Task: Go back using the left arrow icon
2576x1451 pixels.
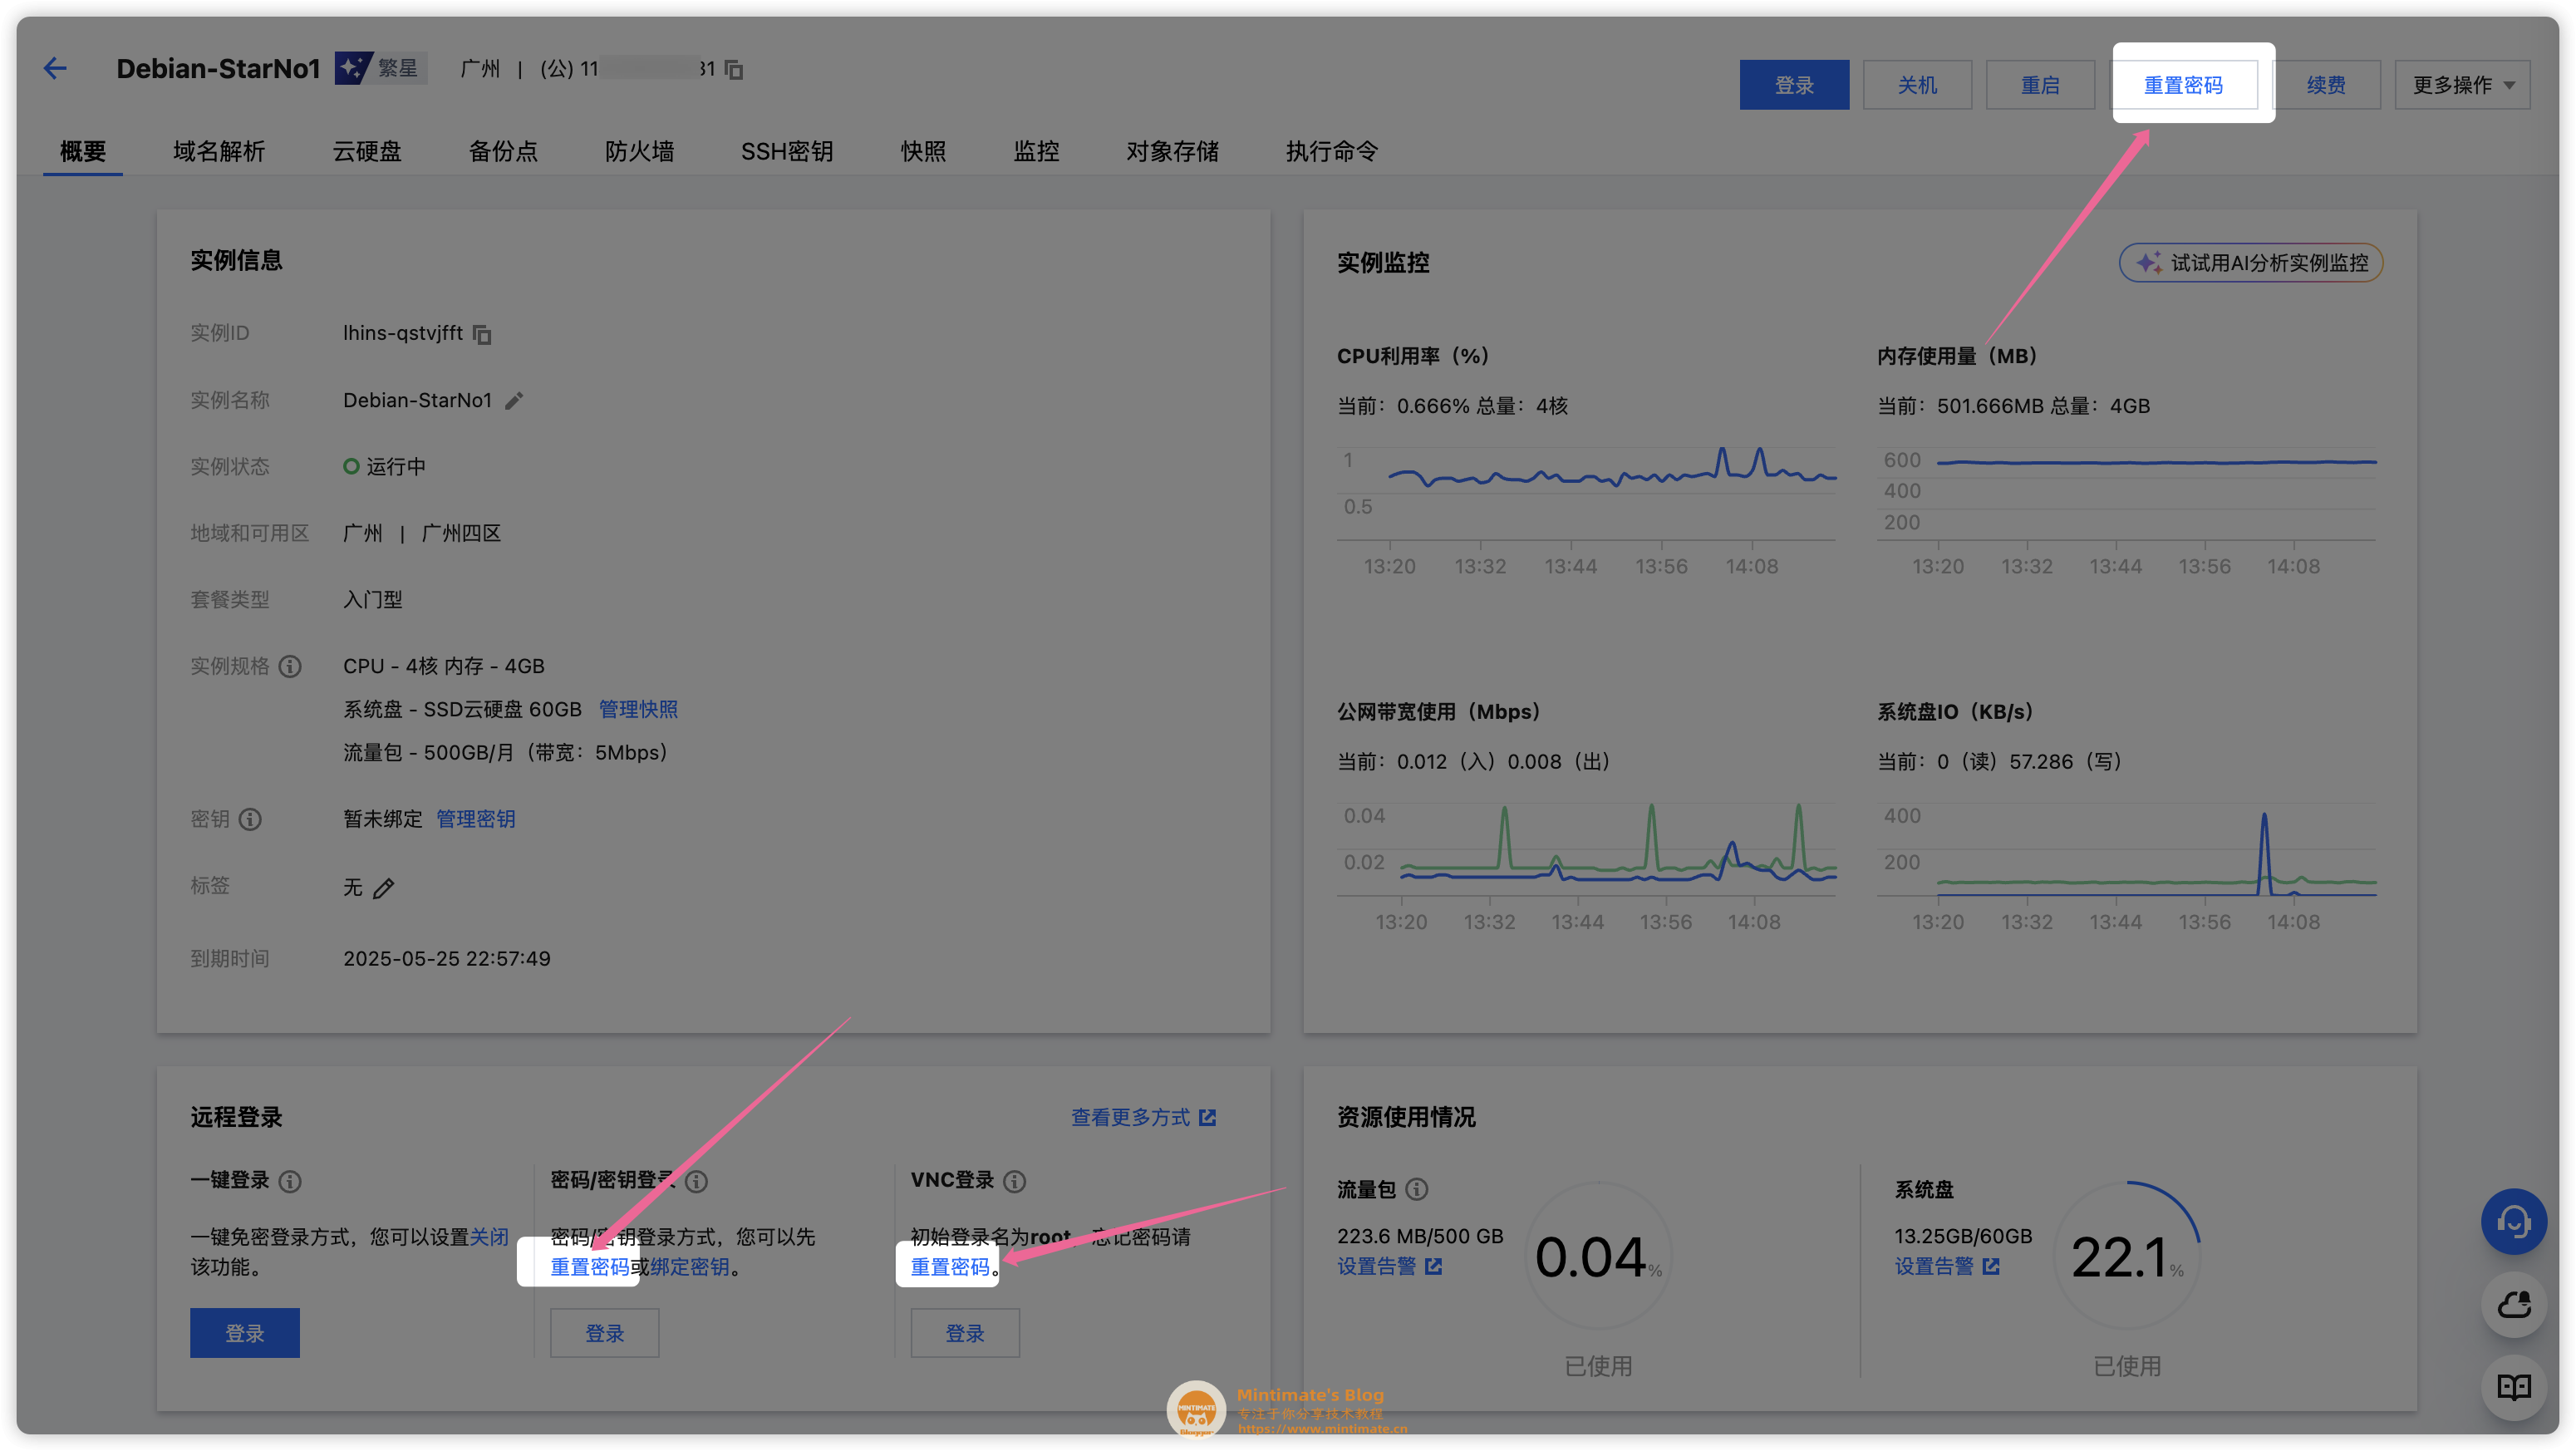Action: click(55, 68)
